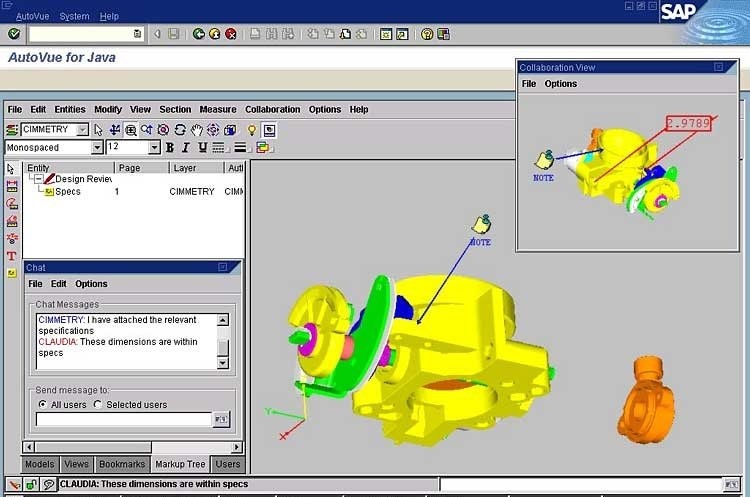Click the chat messages scroll down arrow
The height and width of the screenshot is (497, 750).
click(x=223, y=364)
